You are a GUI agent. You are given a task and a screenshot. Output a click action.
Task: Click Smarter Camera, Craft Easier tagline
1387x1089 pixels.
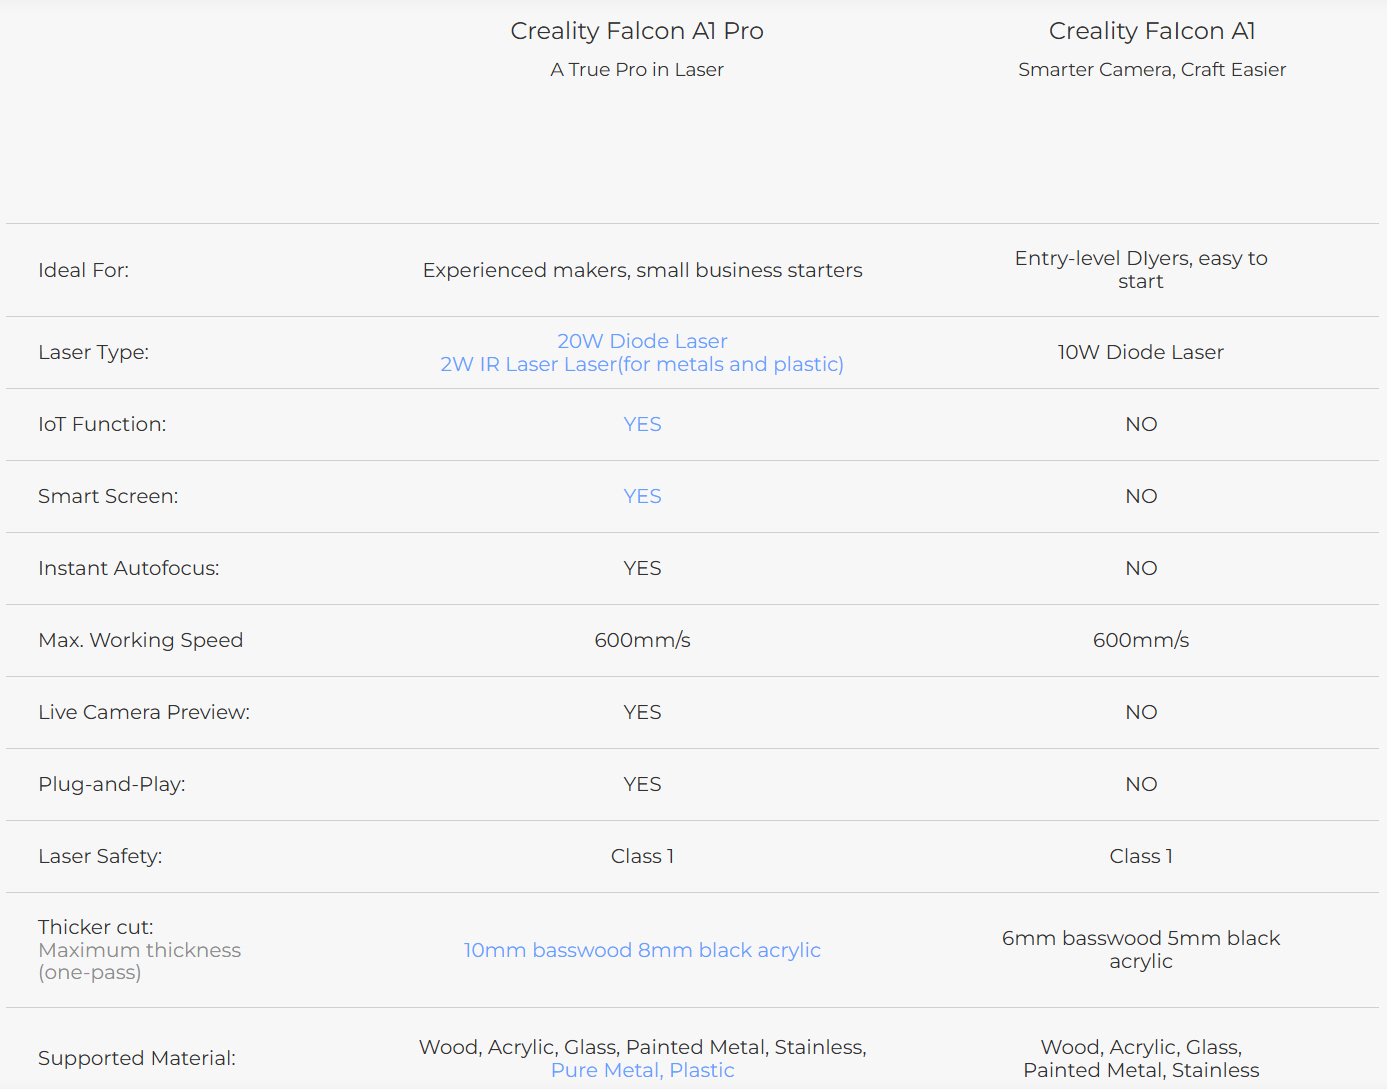pos(1152,70)
